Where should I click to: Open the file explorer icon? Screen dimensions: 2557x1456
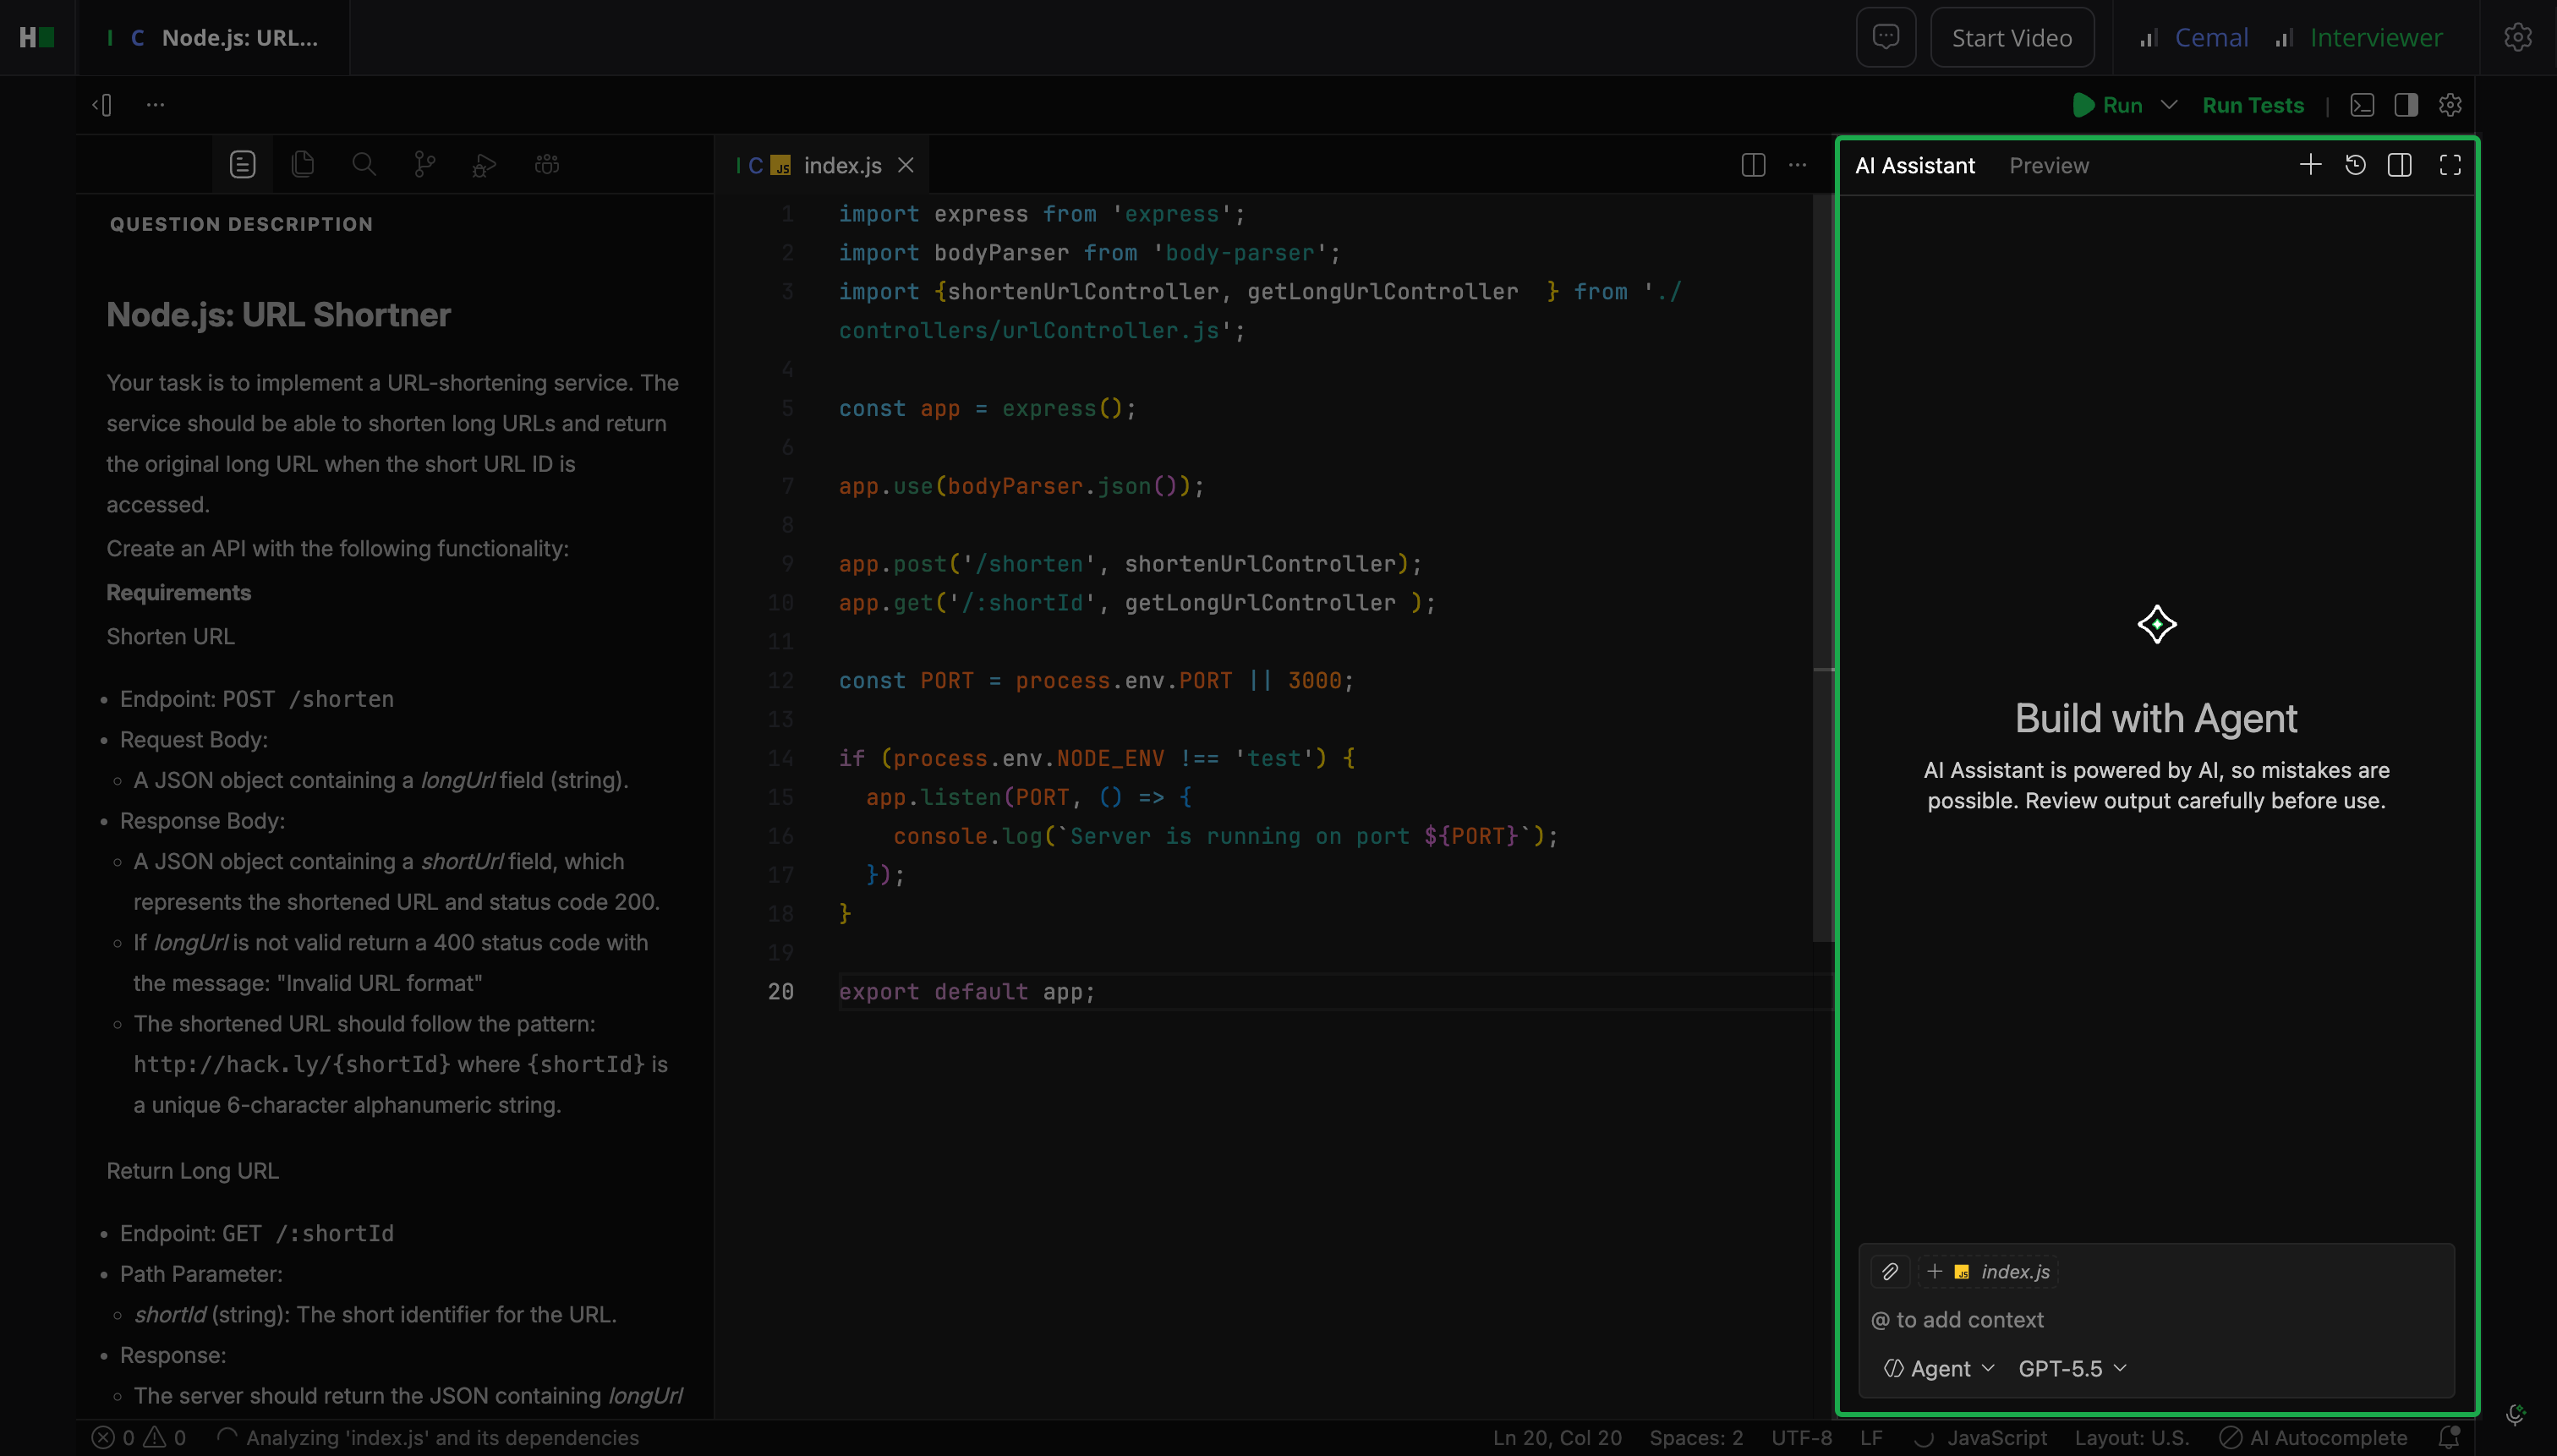(303, 165)
